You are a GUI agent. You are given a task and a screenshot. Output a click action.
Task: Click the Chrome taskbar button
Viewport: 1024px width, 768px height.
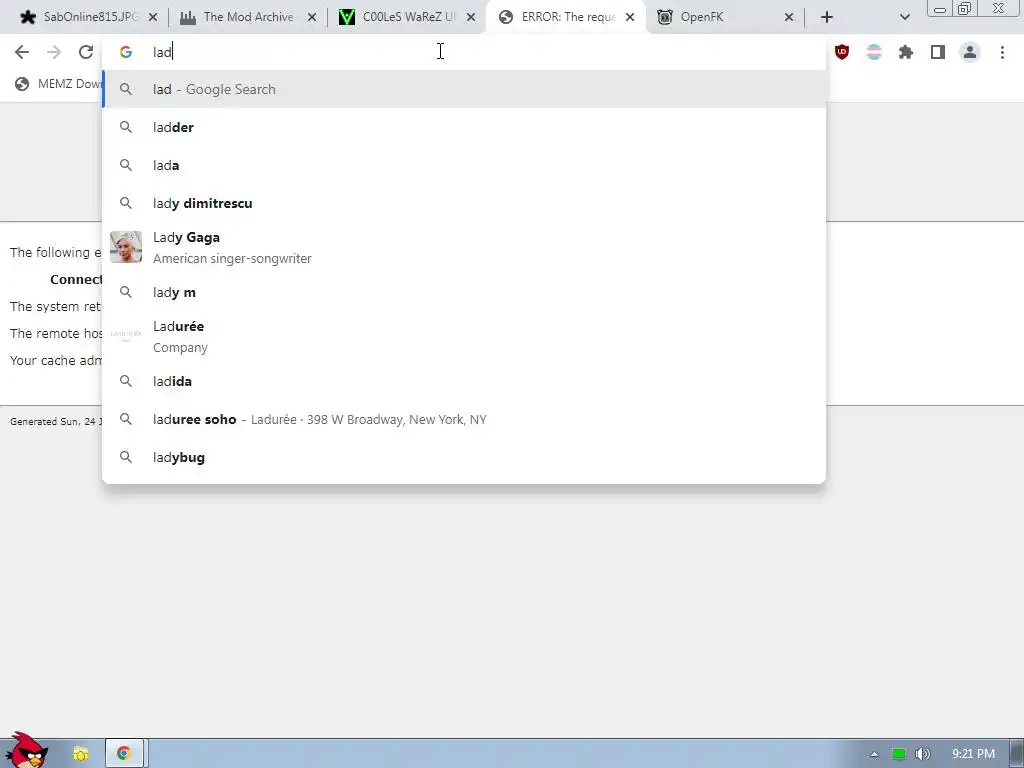pyautogui.click(x=124, y=754)
